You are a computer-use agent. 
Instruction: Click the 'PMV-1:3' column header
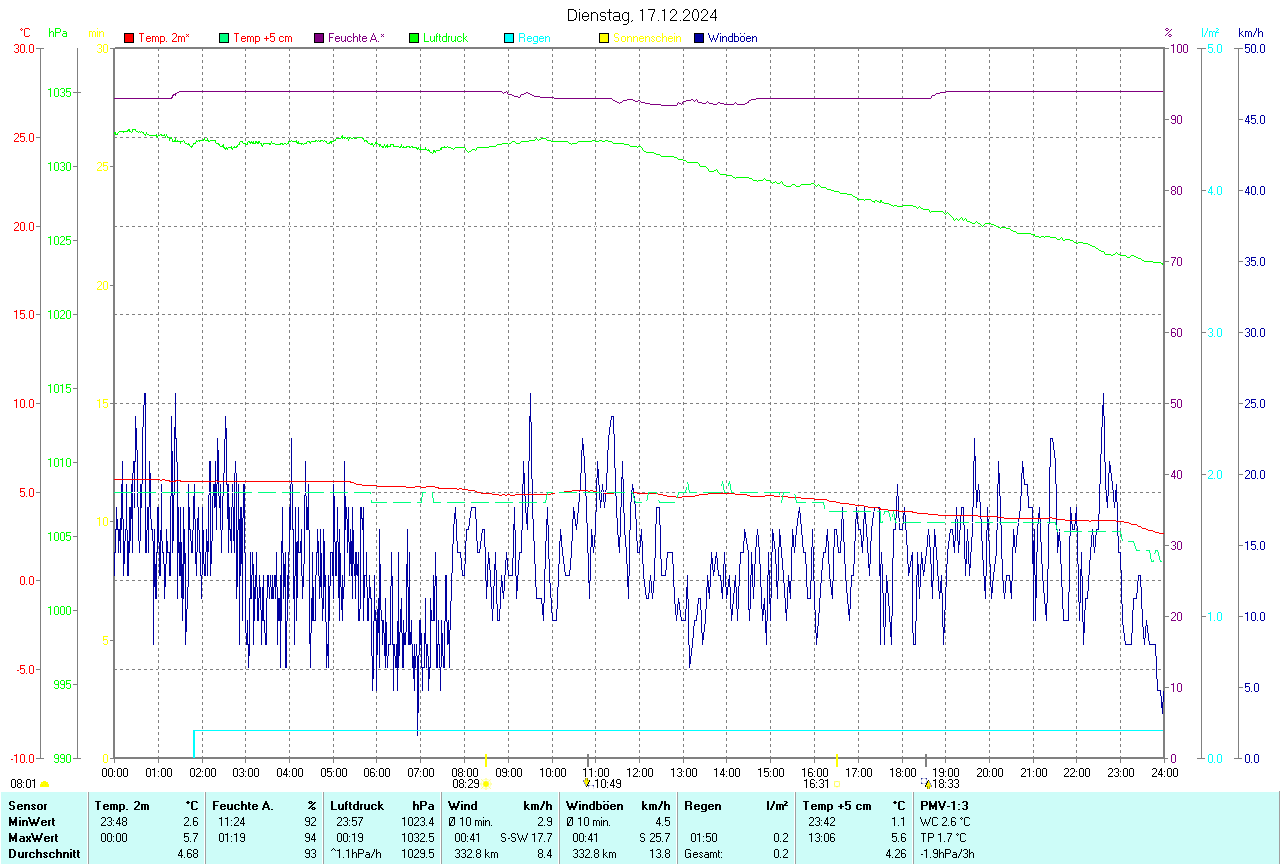(x=944, y=806)
